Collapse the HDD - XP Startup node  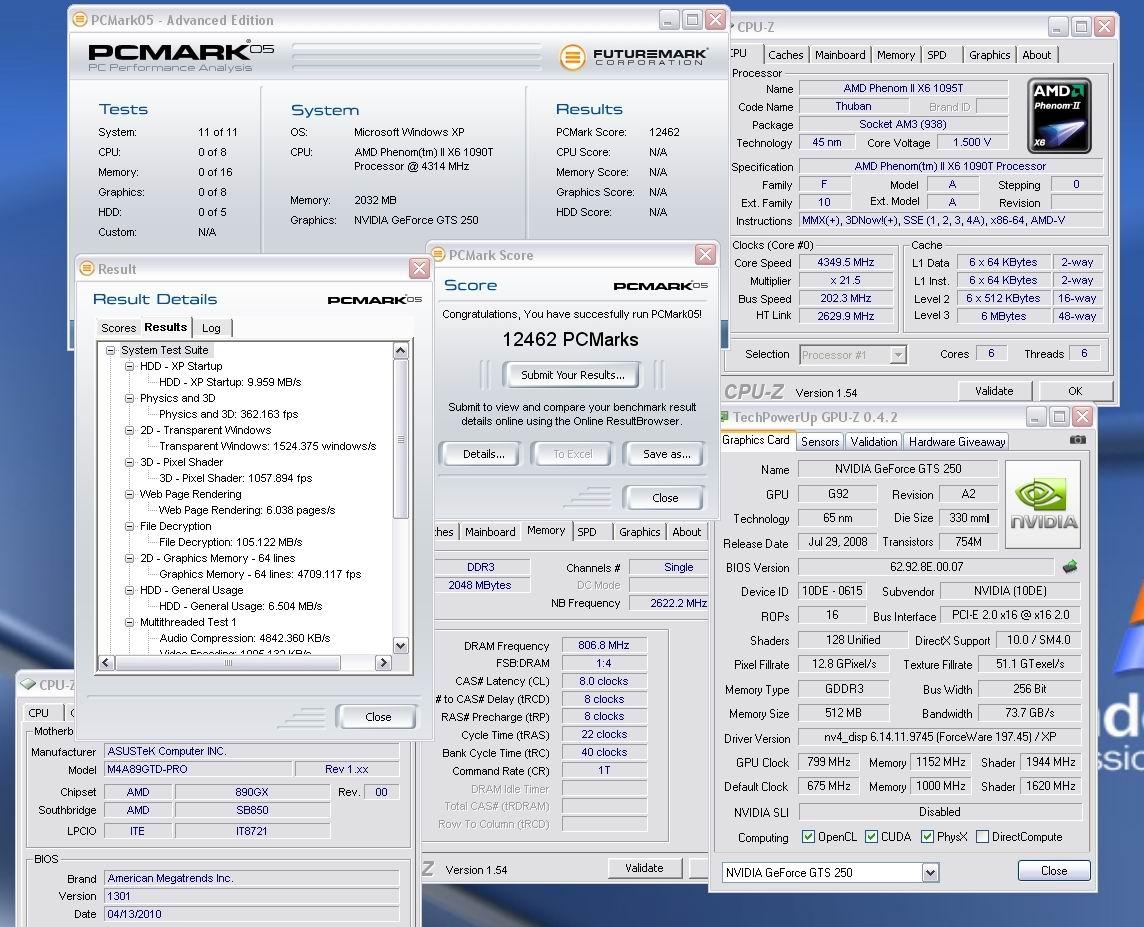(x=129, y=366)
